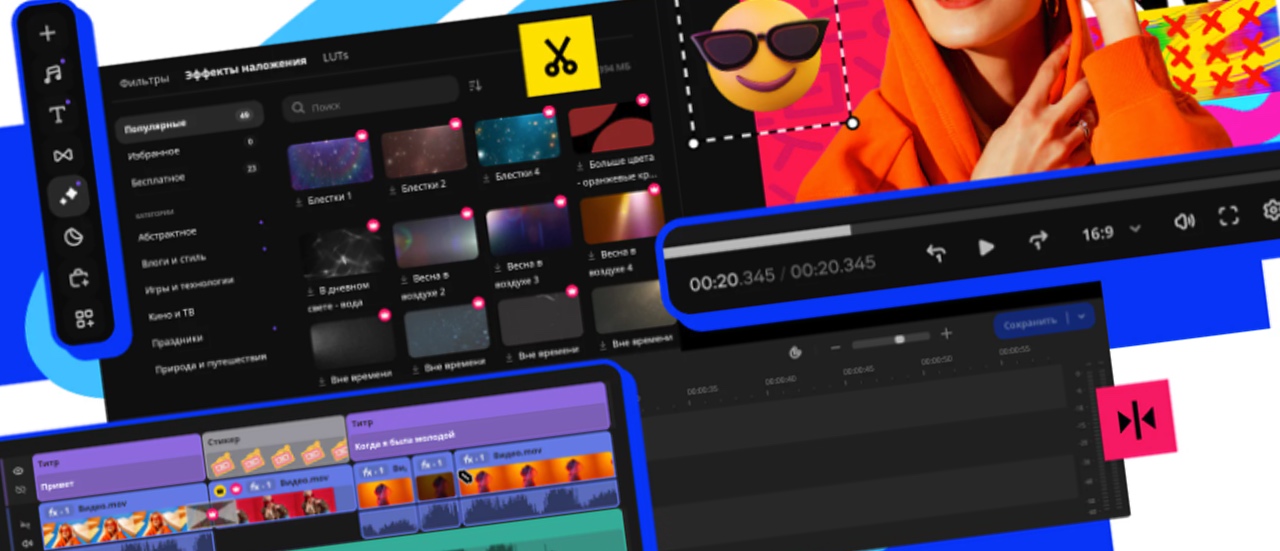Click the timeline zoom slider handle
The height and width of the screenshot is (551, 1280).
tap(899, 339)
